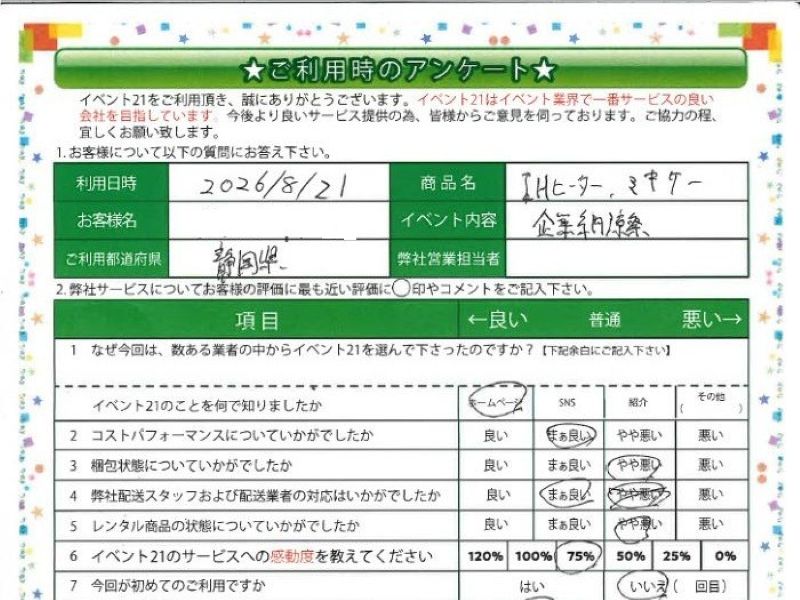Click the ご利用時のアンケート title banner

click(x=401, y=69)
